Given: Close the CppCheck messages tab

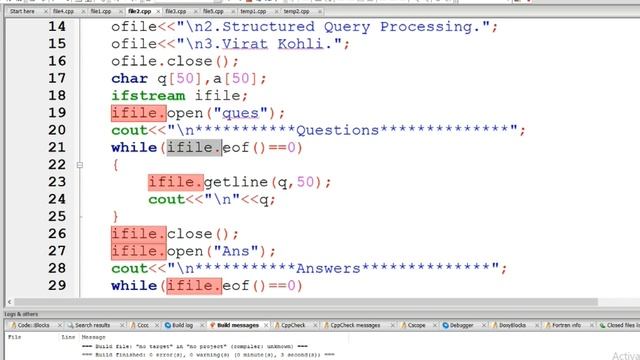Looking at the screenshot, I should 392,325.
